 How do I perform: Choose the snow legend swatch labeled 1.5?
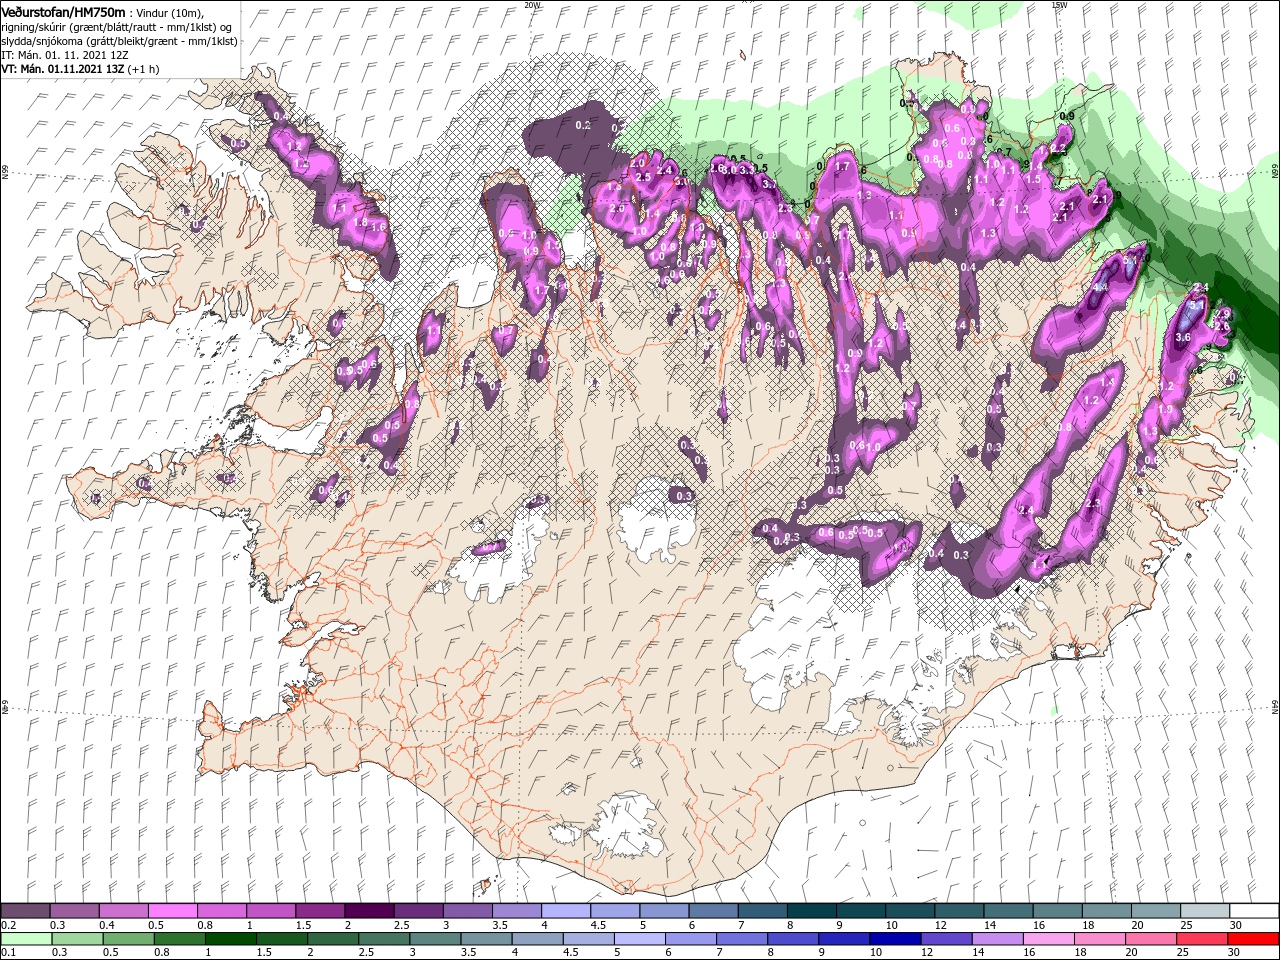[319, 911]
